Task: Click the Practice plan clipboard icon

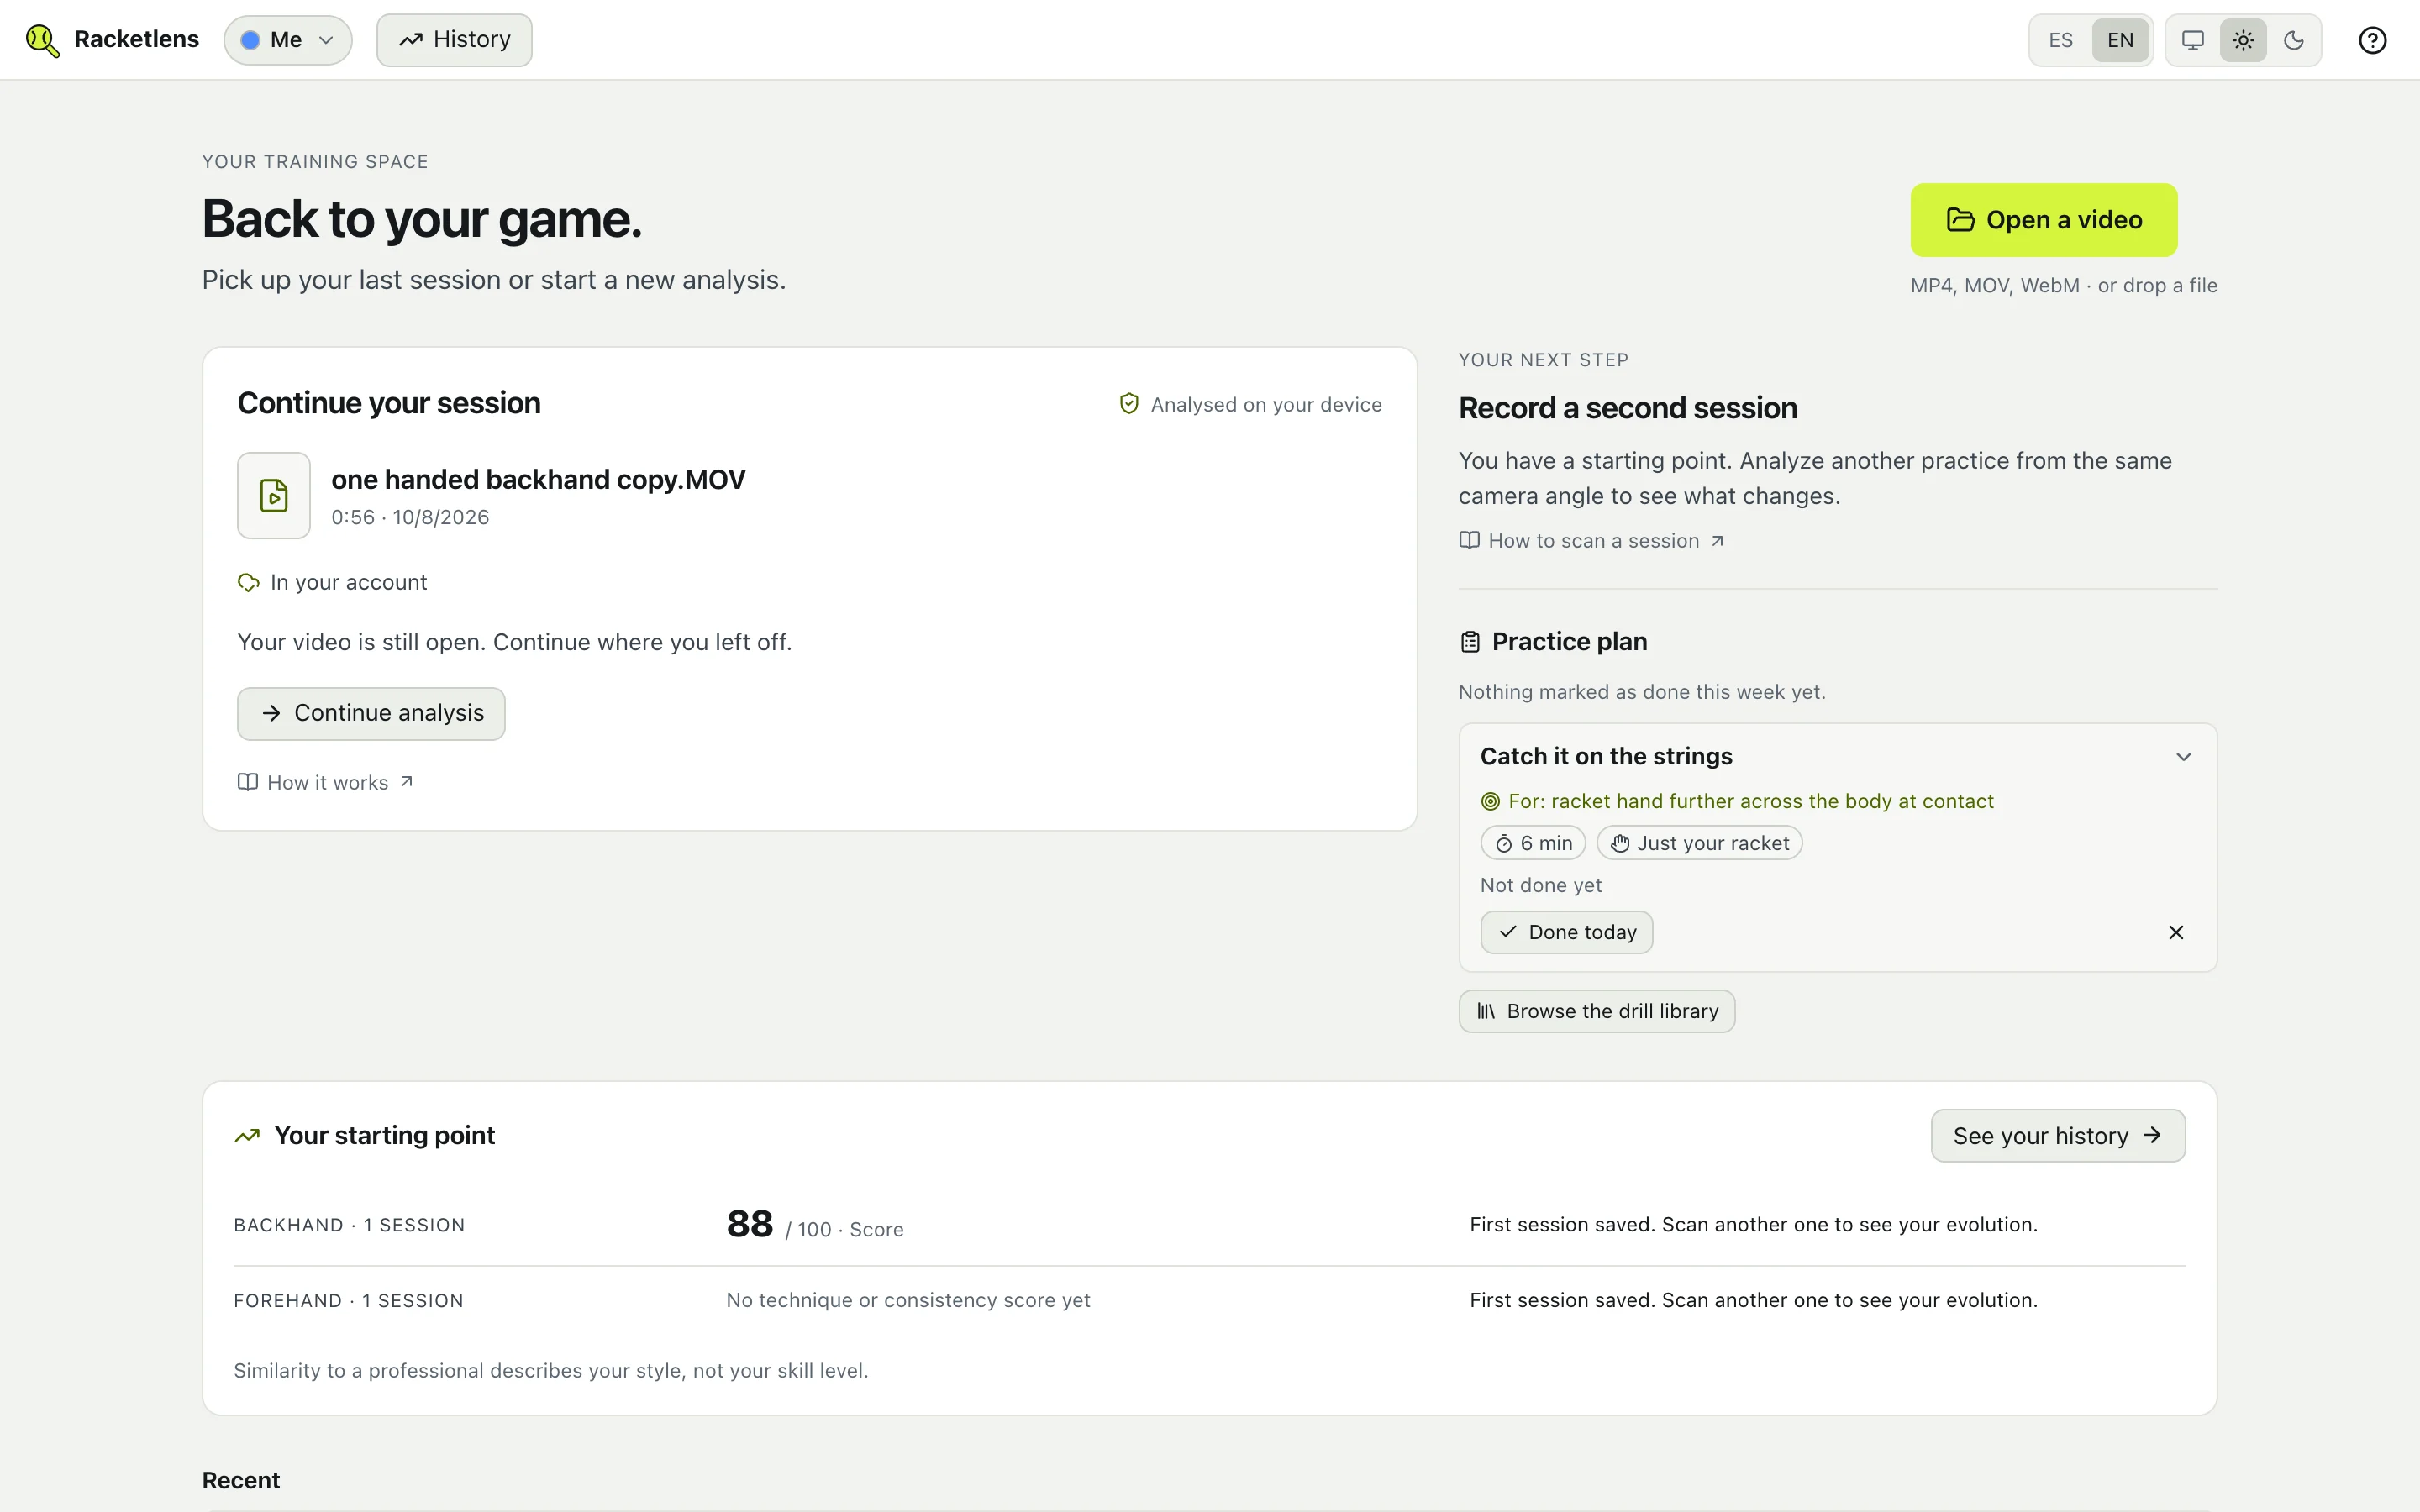Action: tap(1470, 642)
